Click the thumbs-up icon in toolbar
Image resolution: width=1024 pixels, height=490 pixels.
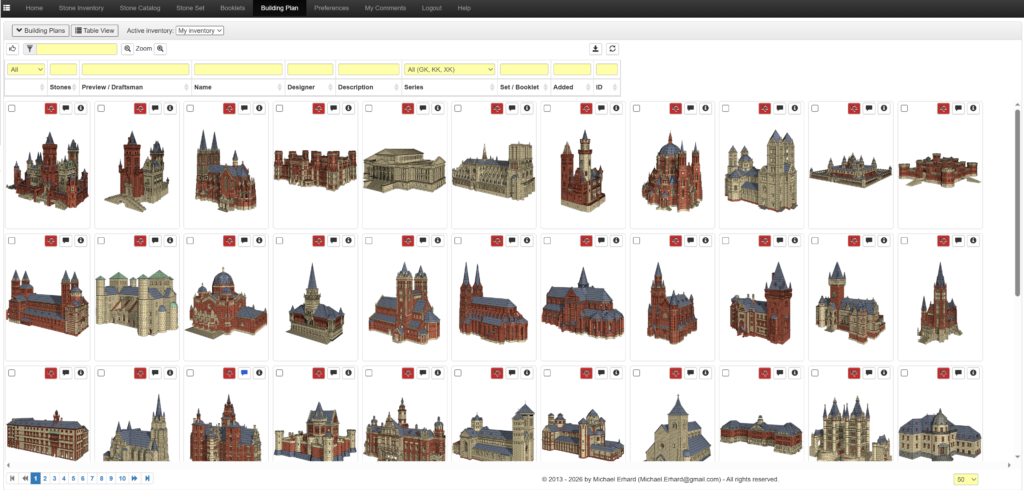12,48
